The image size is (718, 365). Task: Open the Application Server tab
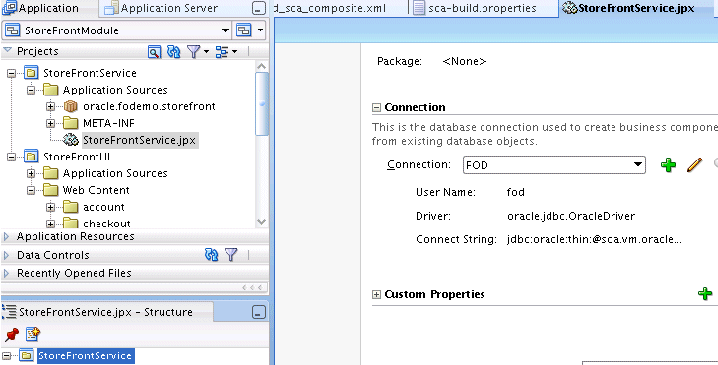tap(161, 8)
